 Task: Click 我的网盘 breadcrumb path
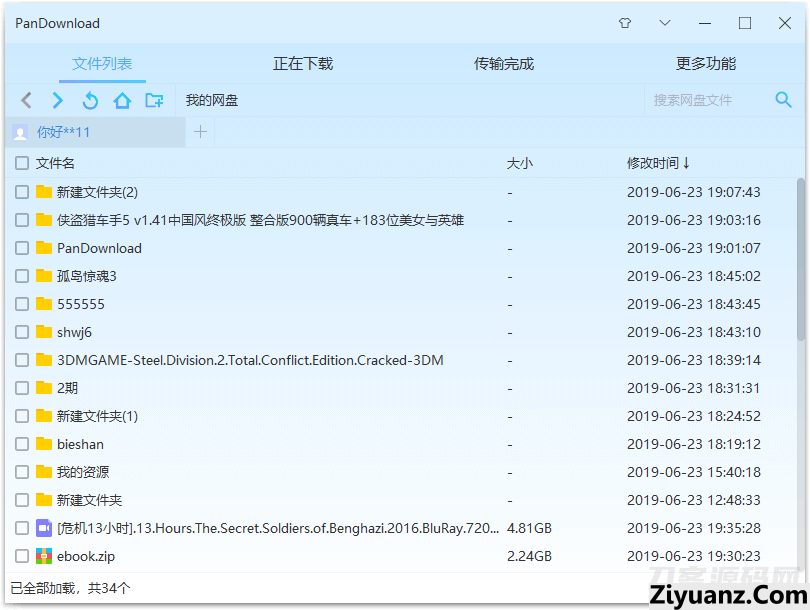tap(212, 100)
